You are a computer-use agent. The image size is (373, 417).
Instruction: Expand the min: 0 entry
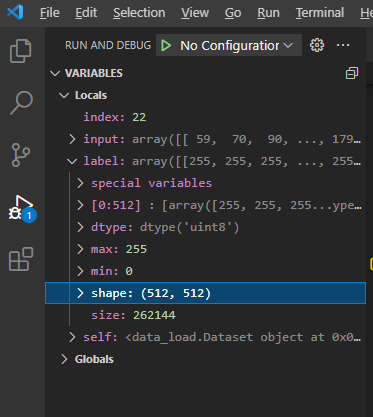[80, 271]
